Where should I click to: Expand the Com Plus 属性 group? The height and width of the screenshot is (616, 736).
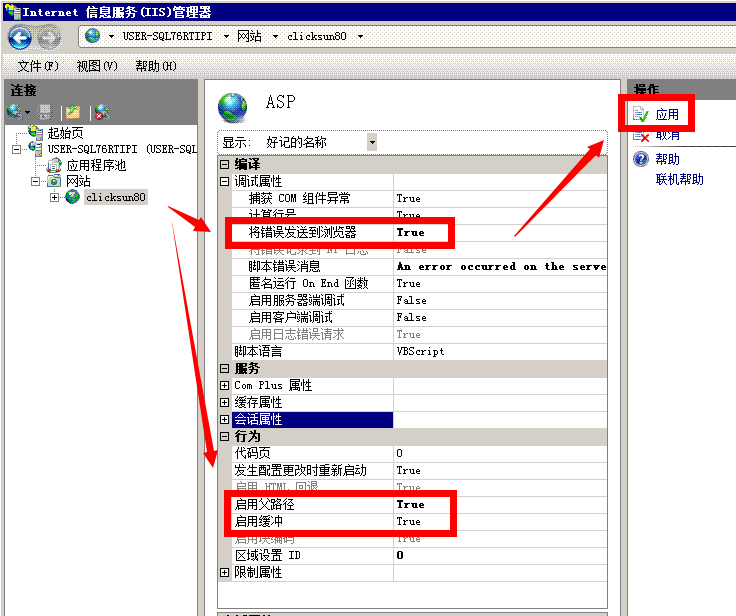point(224,385)
